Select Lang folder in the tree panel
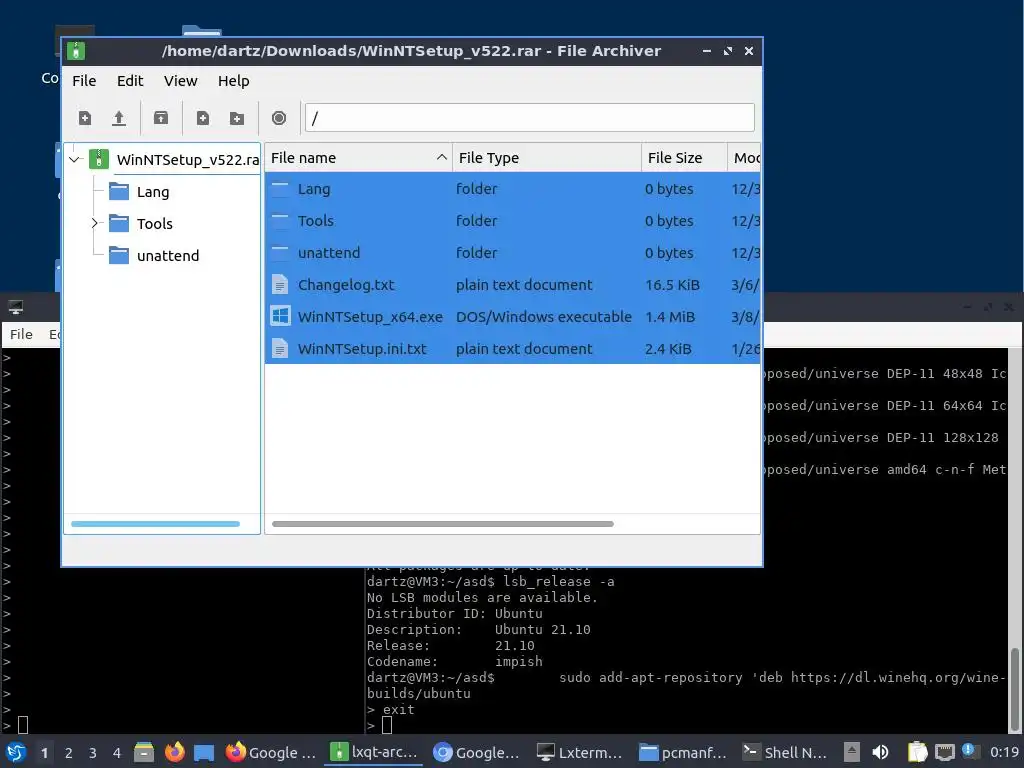The width and height of the screenshot is (1024, 768). point(153,192)
